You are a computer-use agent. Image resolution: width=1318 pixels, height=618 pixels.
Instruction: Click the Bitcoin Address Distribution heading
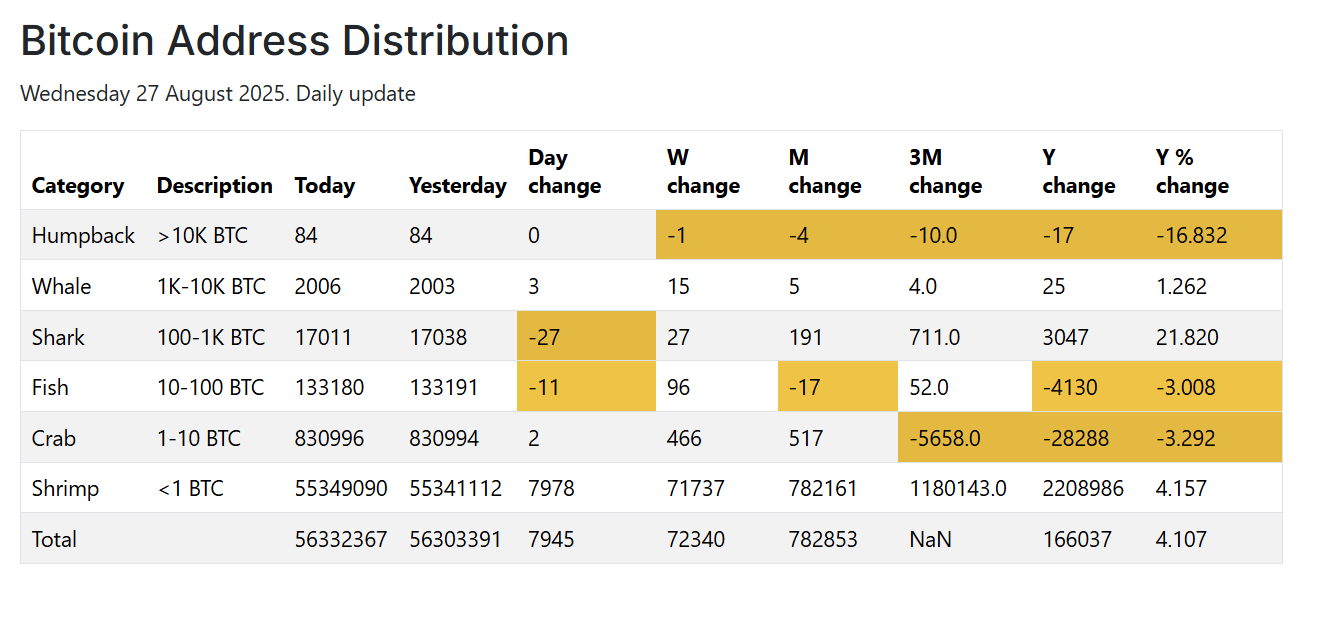295,42
